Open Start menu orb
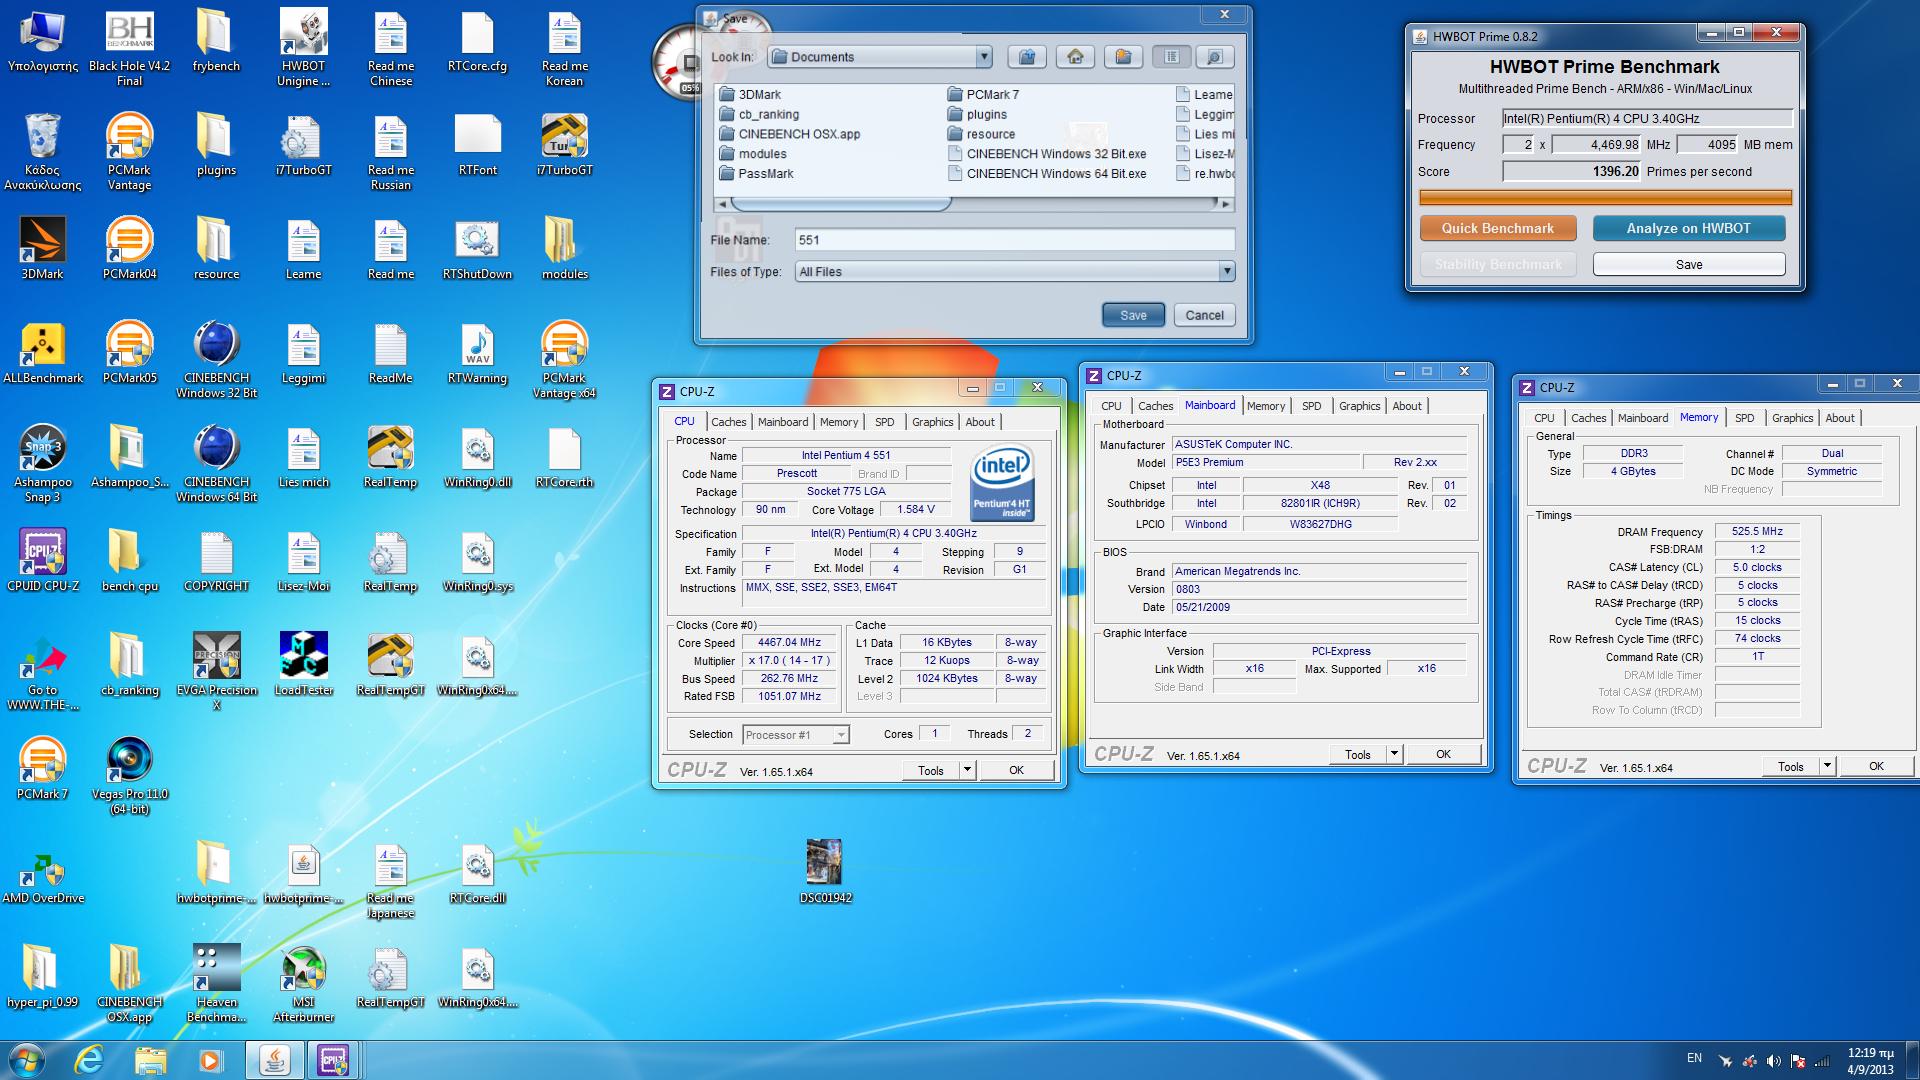1920x1080 pixels. [26, 1059]
